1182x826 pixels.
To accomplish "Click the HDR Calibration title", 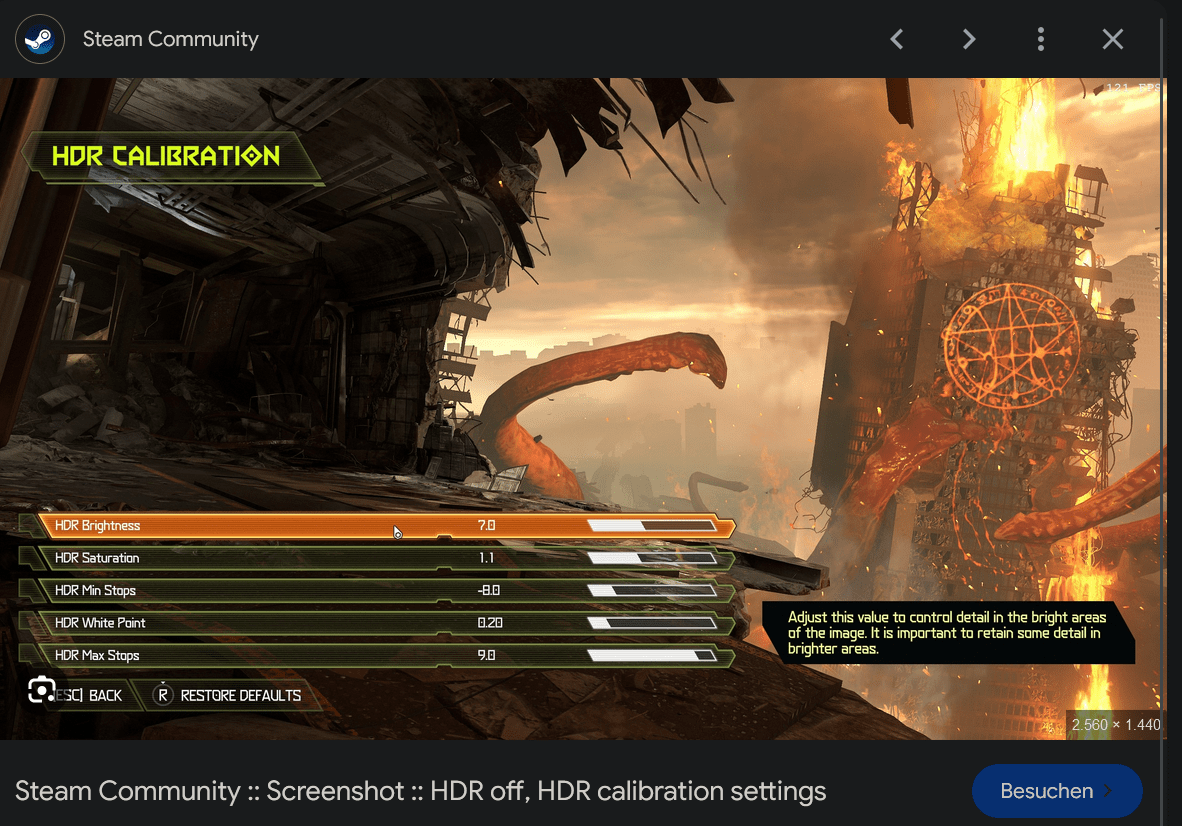I will pyautogui.click(x=166, y=156).
